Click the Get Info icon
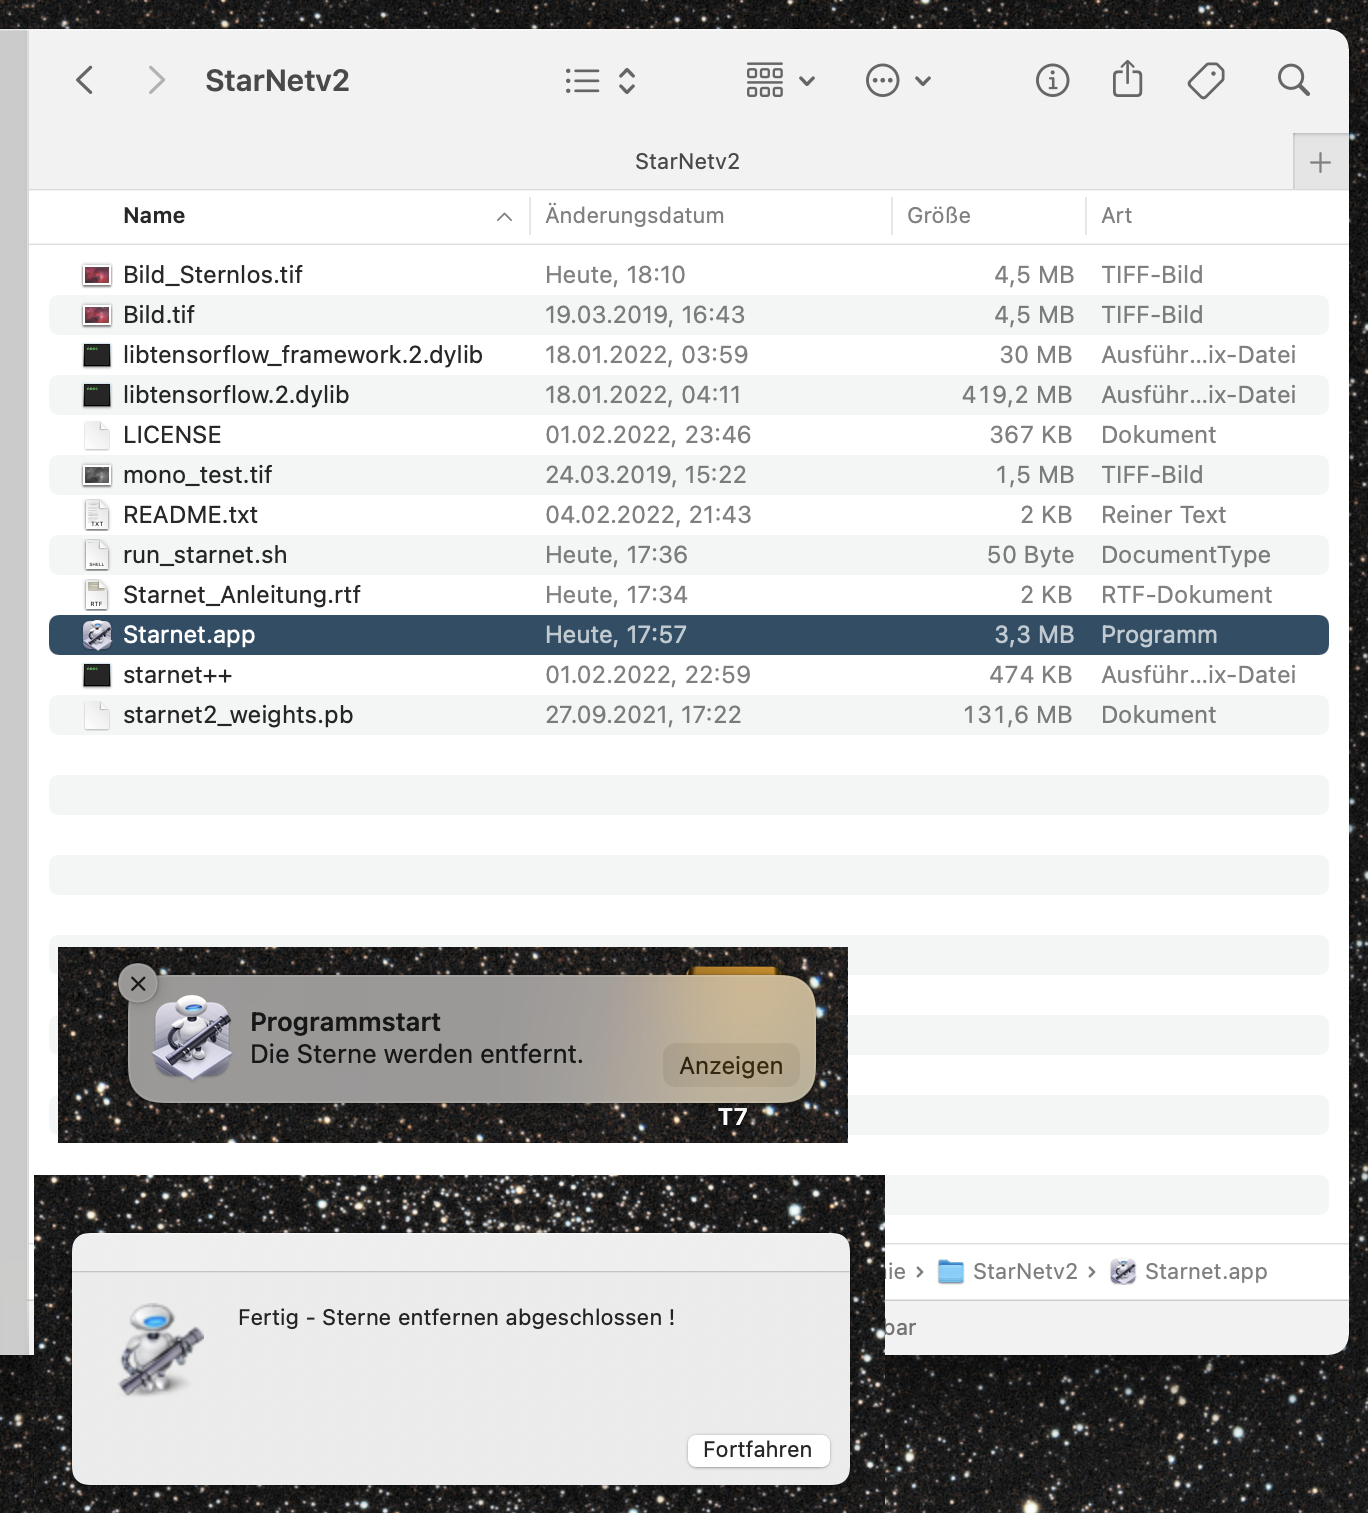 1052,80
